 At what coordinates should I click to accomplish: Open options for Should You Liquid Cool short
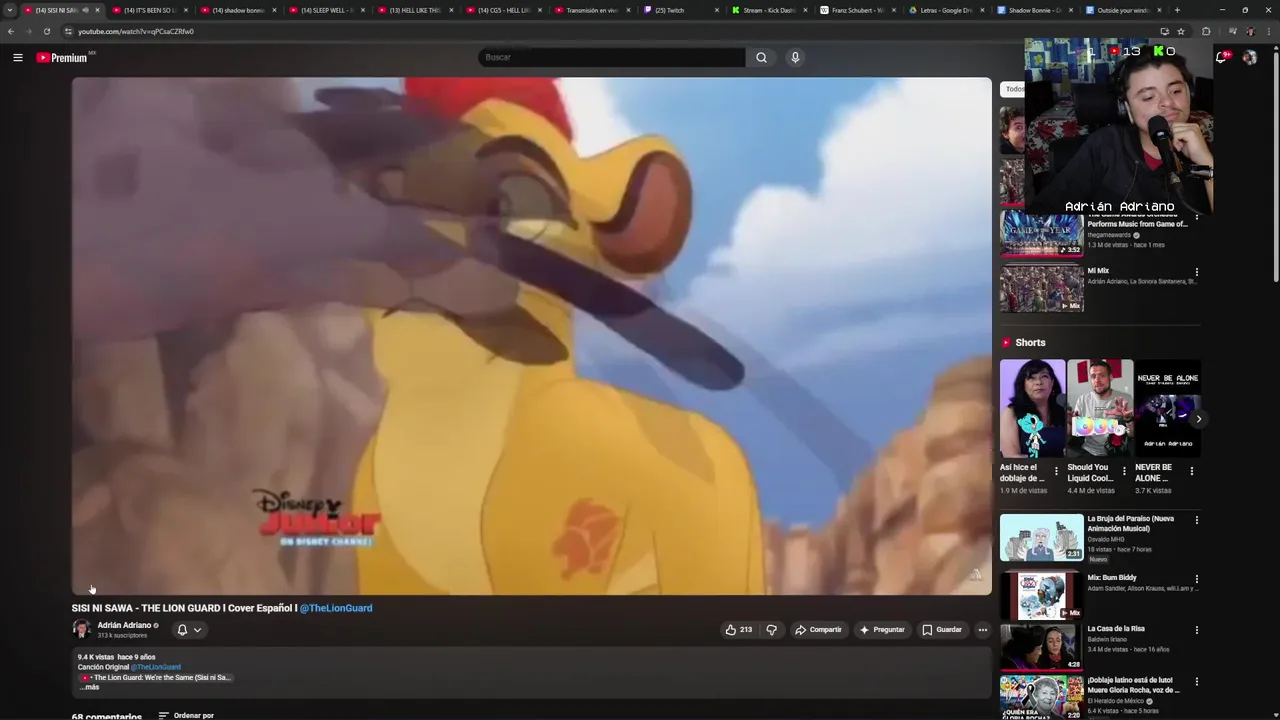pos(1124,471)
